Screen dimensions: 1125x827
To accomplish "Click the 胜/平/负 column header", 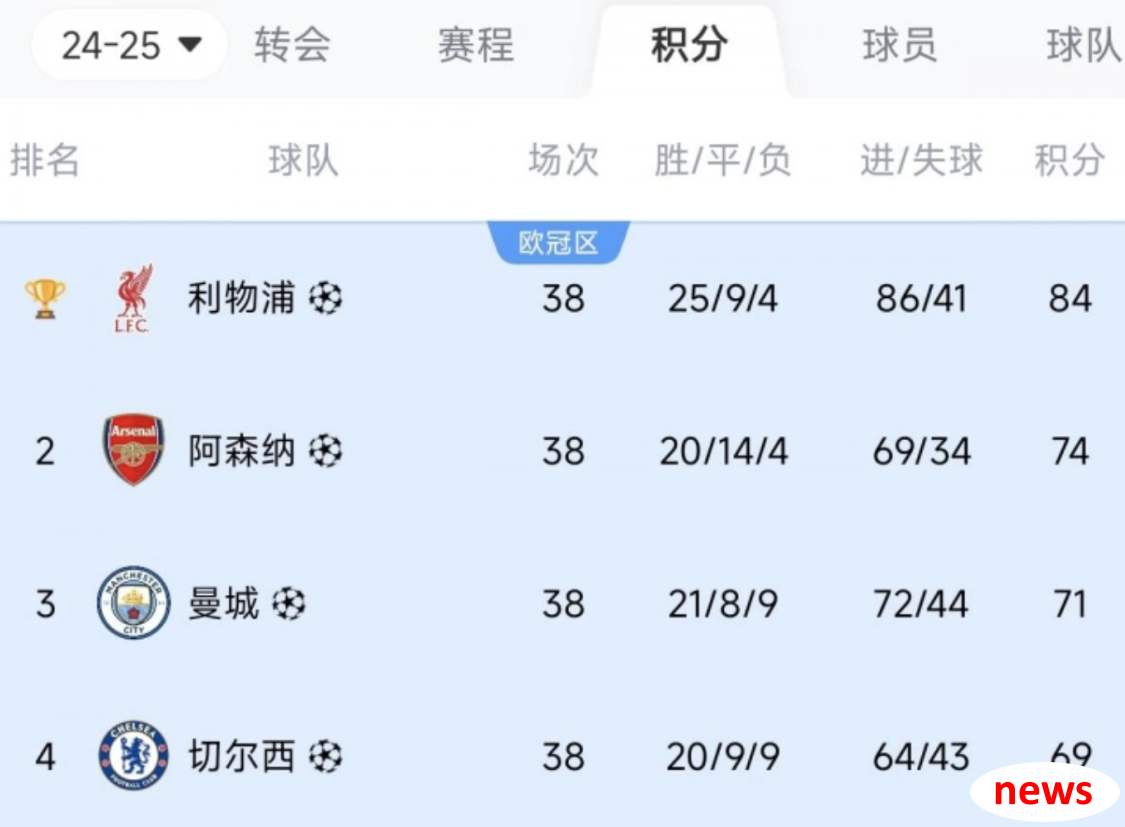I will click(x=722, y=159).
